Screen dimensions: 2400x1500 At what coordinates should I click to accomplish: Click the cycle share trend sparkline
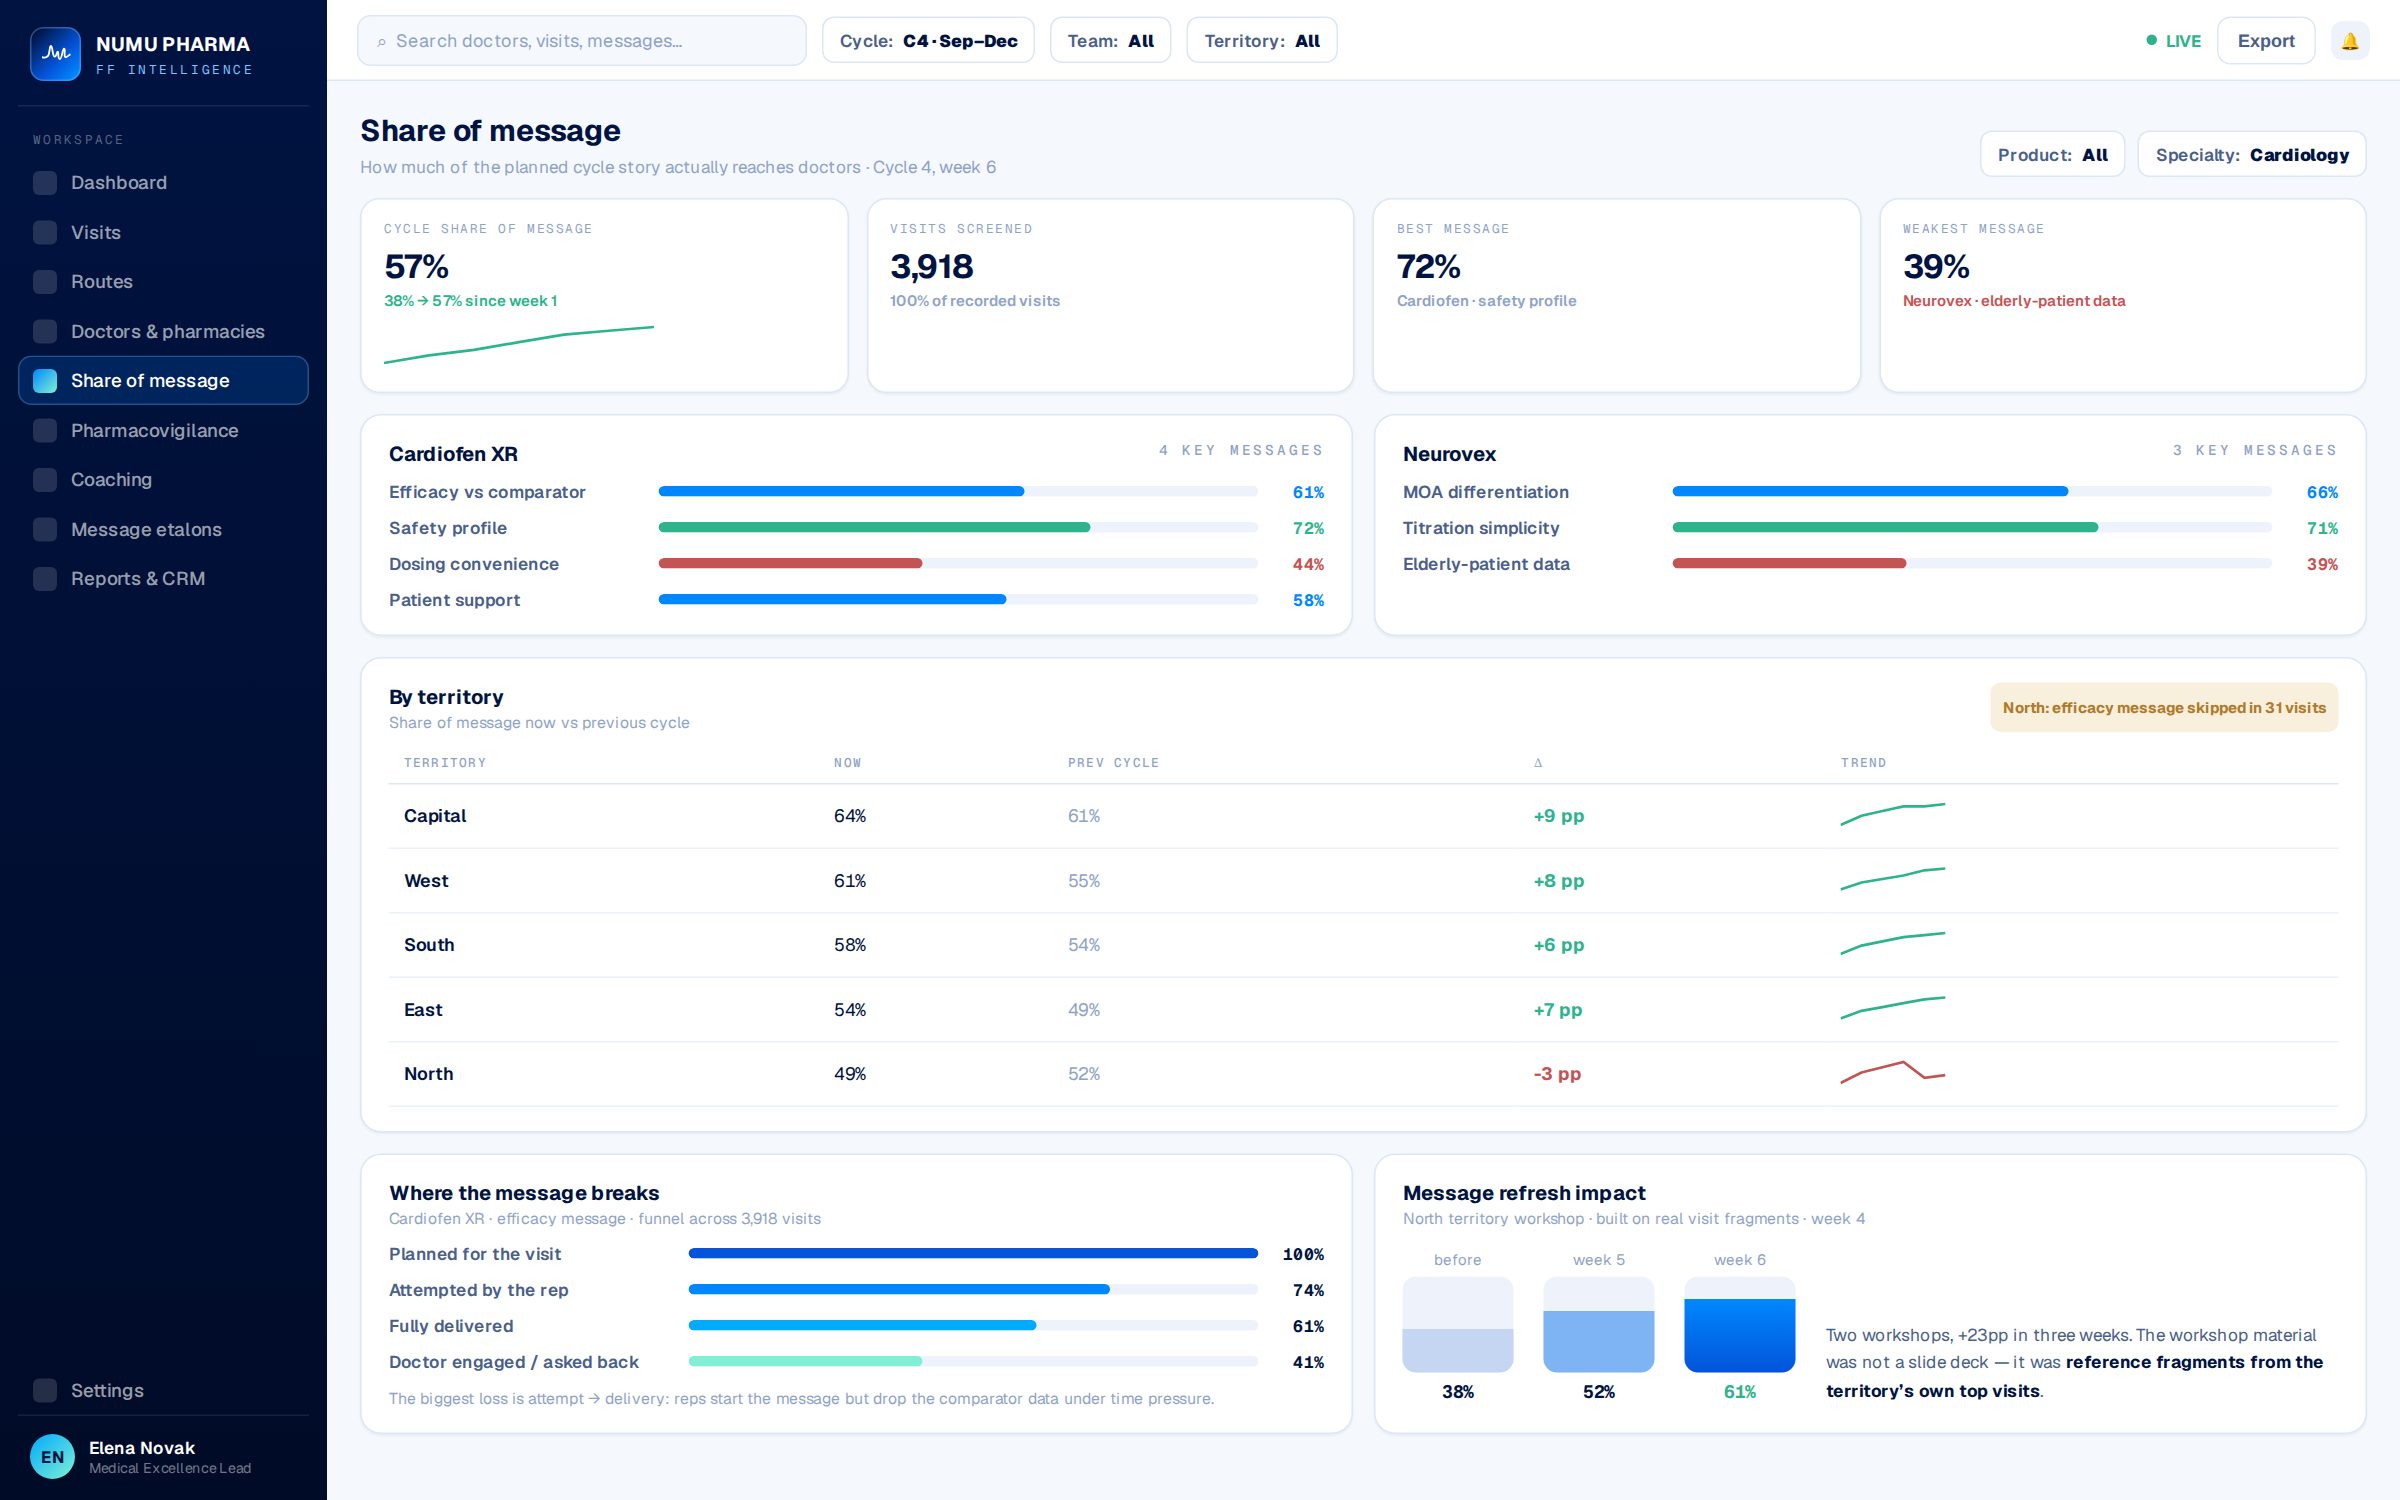pos(519,344)
